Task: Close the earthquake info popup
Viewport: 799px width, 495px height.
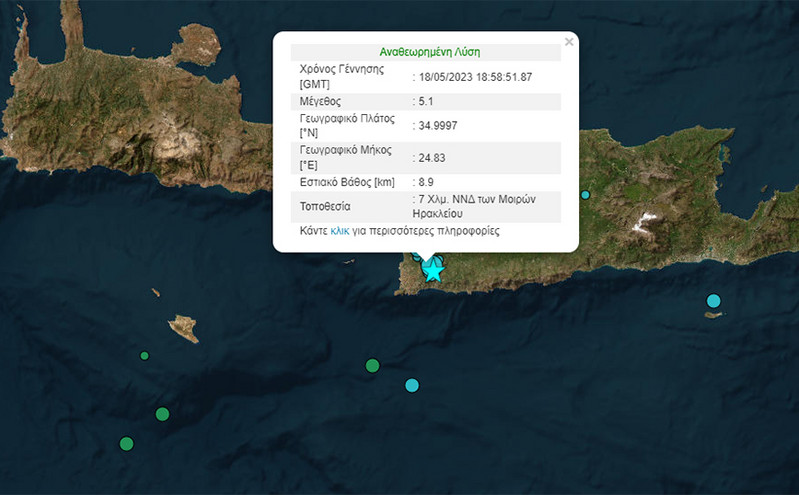Action: tap(569, 42)
